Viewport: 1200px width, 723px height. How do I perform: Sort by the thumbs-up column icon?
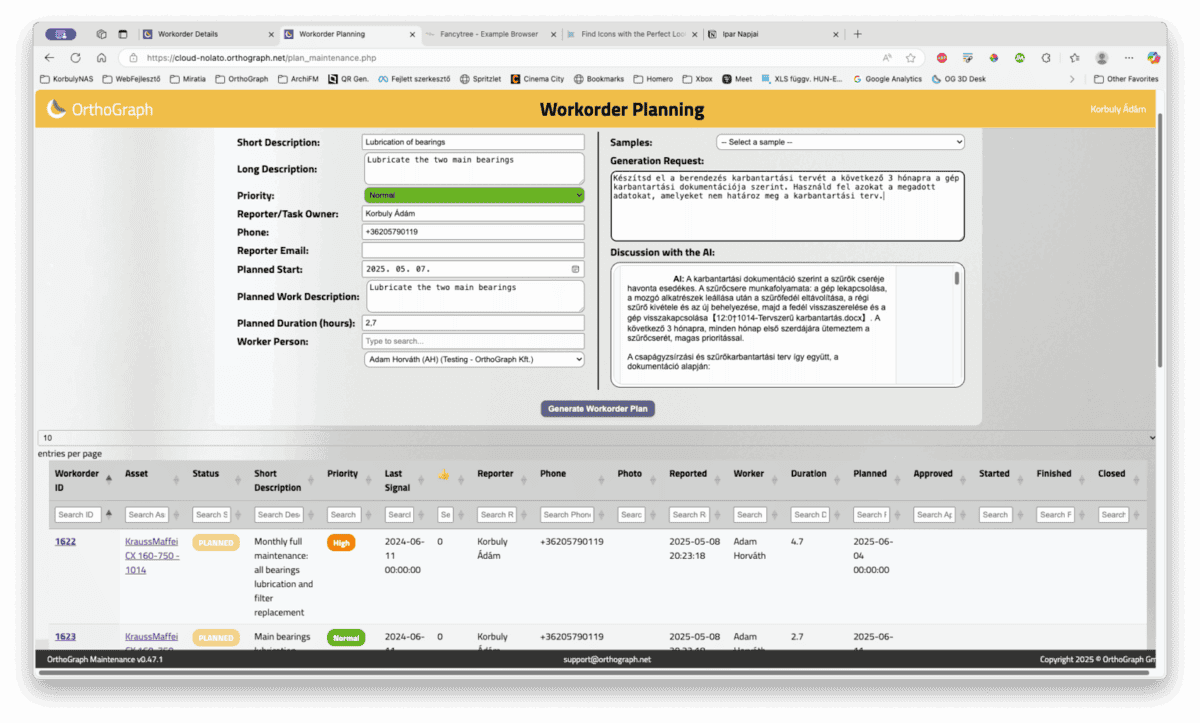point(444,474)
